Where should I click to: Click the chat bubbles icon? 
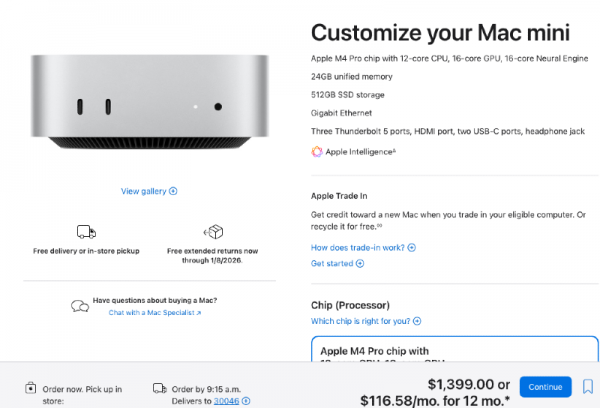click(80, 305)
